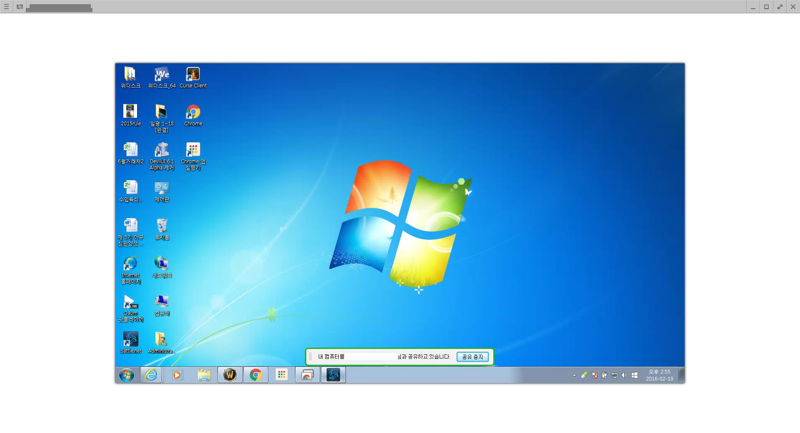Select the Administrator folder on the desktop
This screenshot has height=433, width=800.
[161, 343]
